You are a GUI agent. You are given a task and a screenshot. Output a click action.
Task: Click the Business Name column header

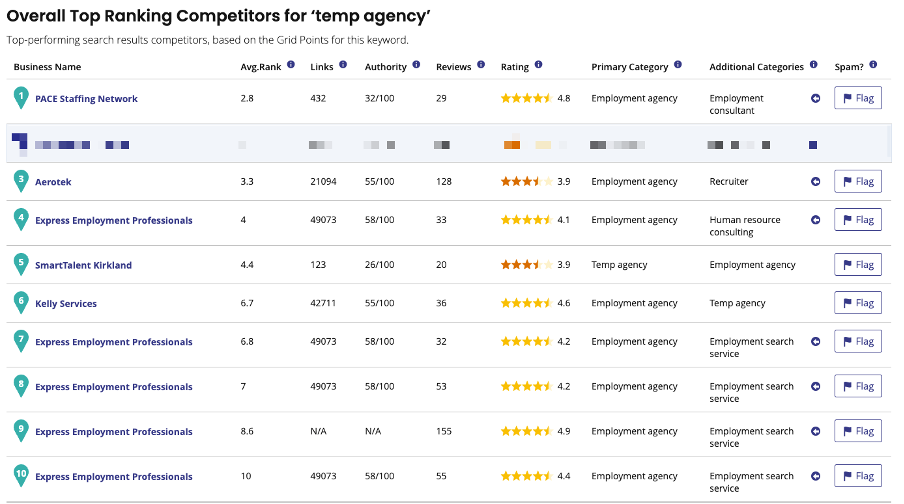[x=48, y=67]
